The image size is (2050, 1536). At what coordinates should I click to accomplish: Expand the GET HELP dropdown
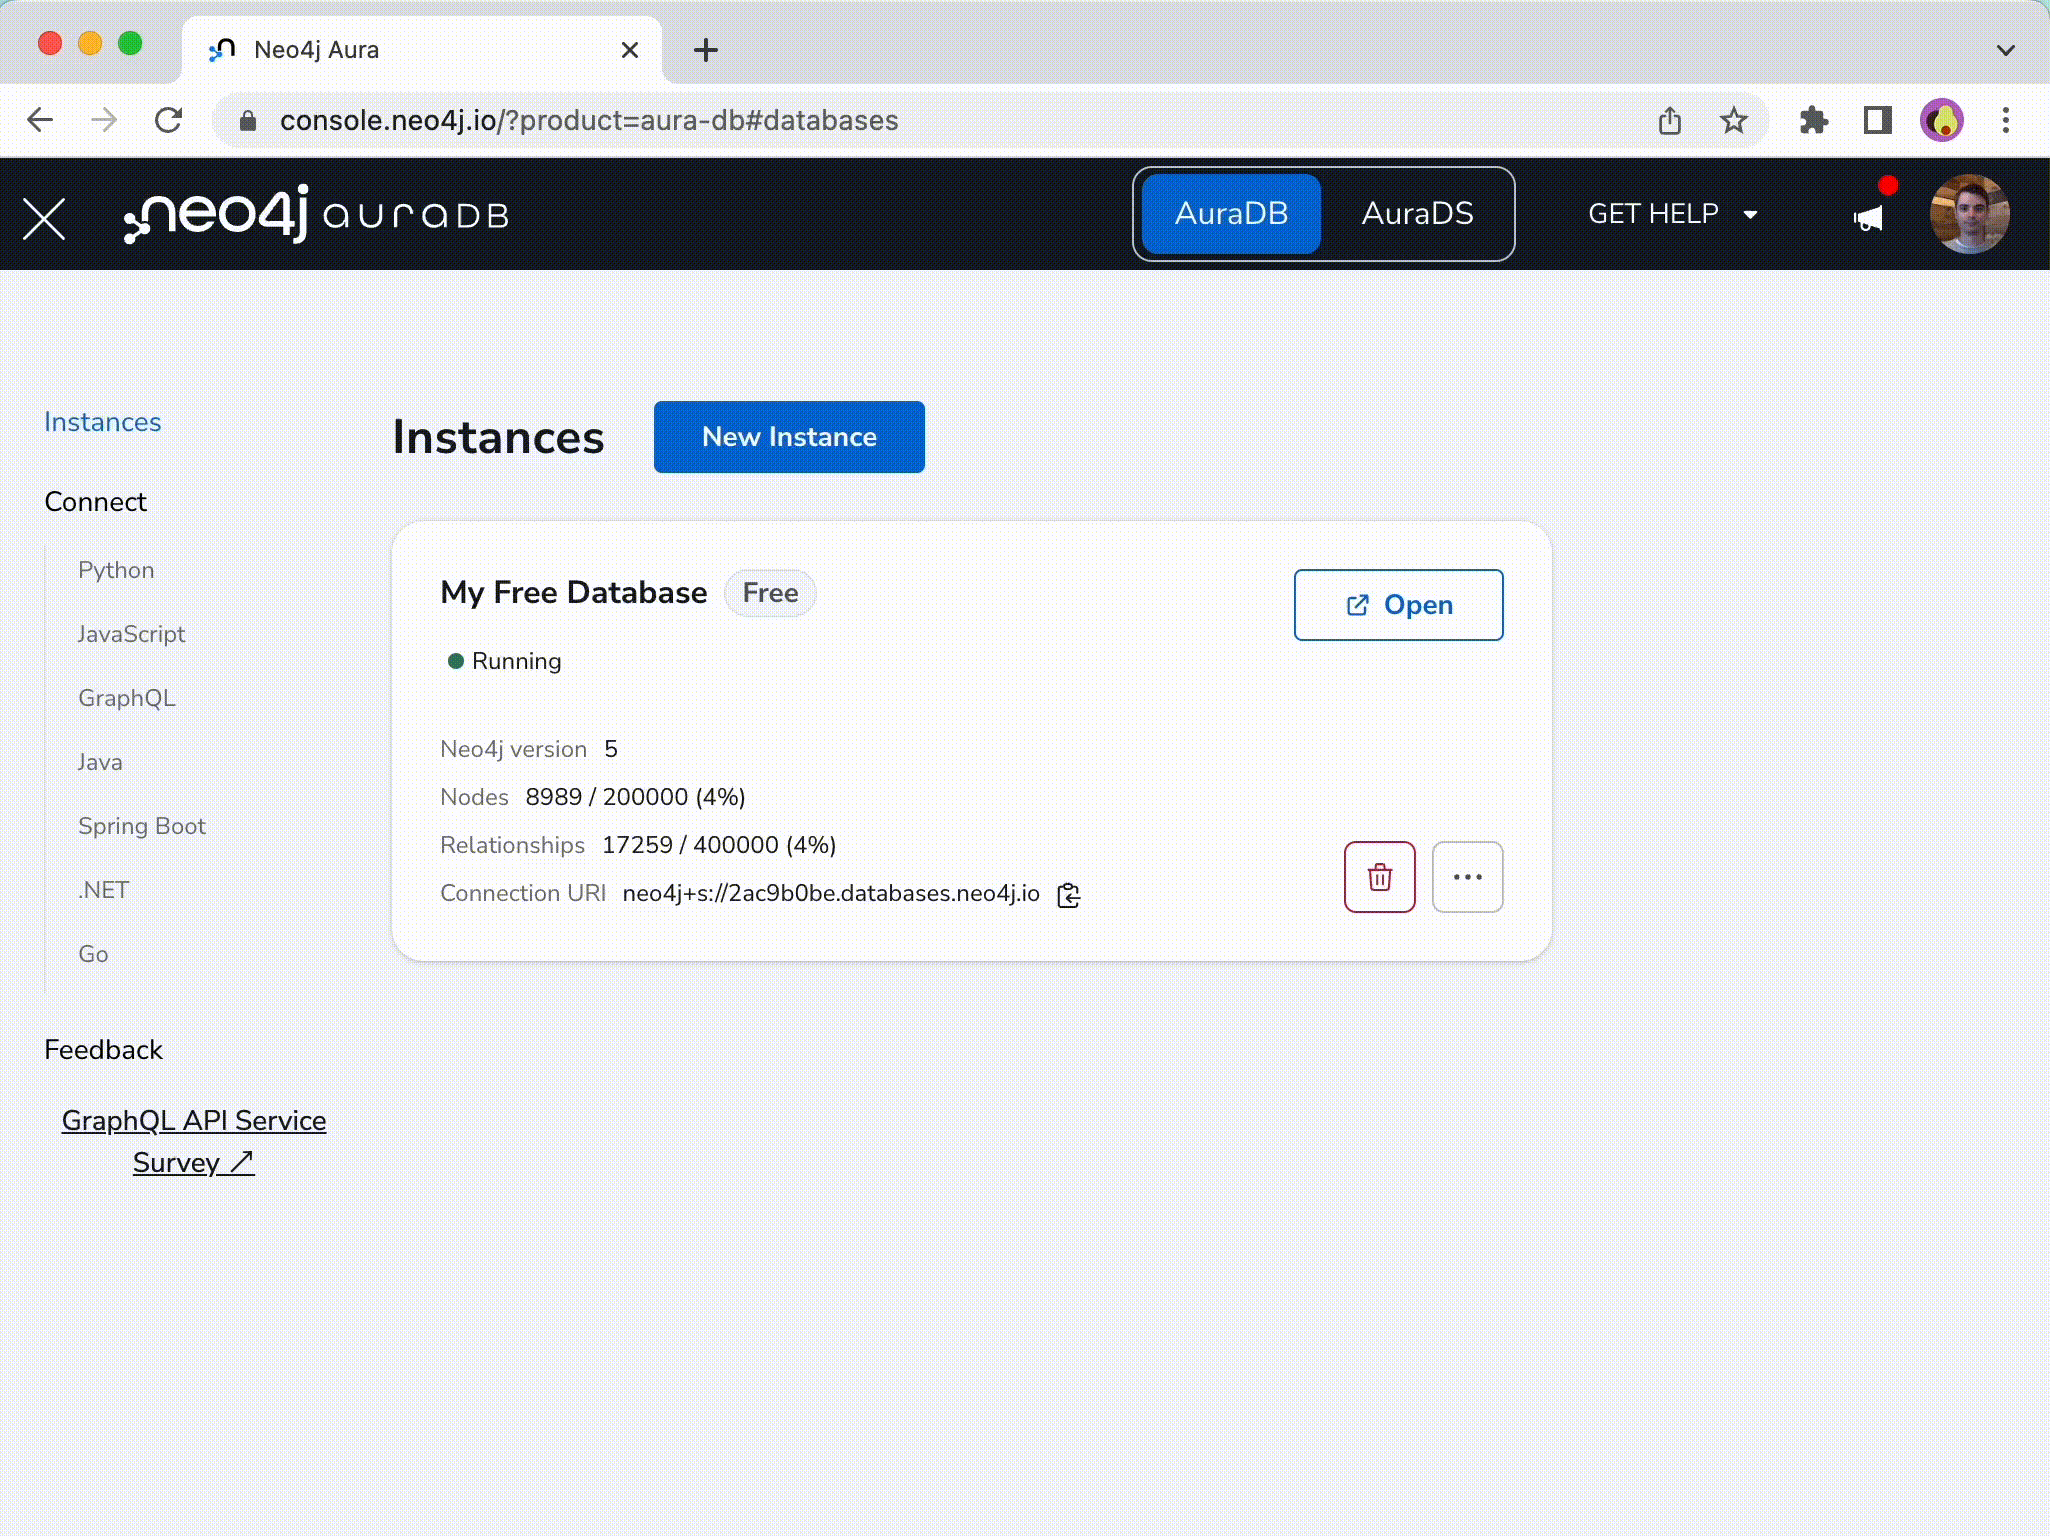point(1672,214)
